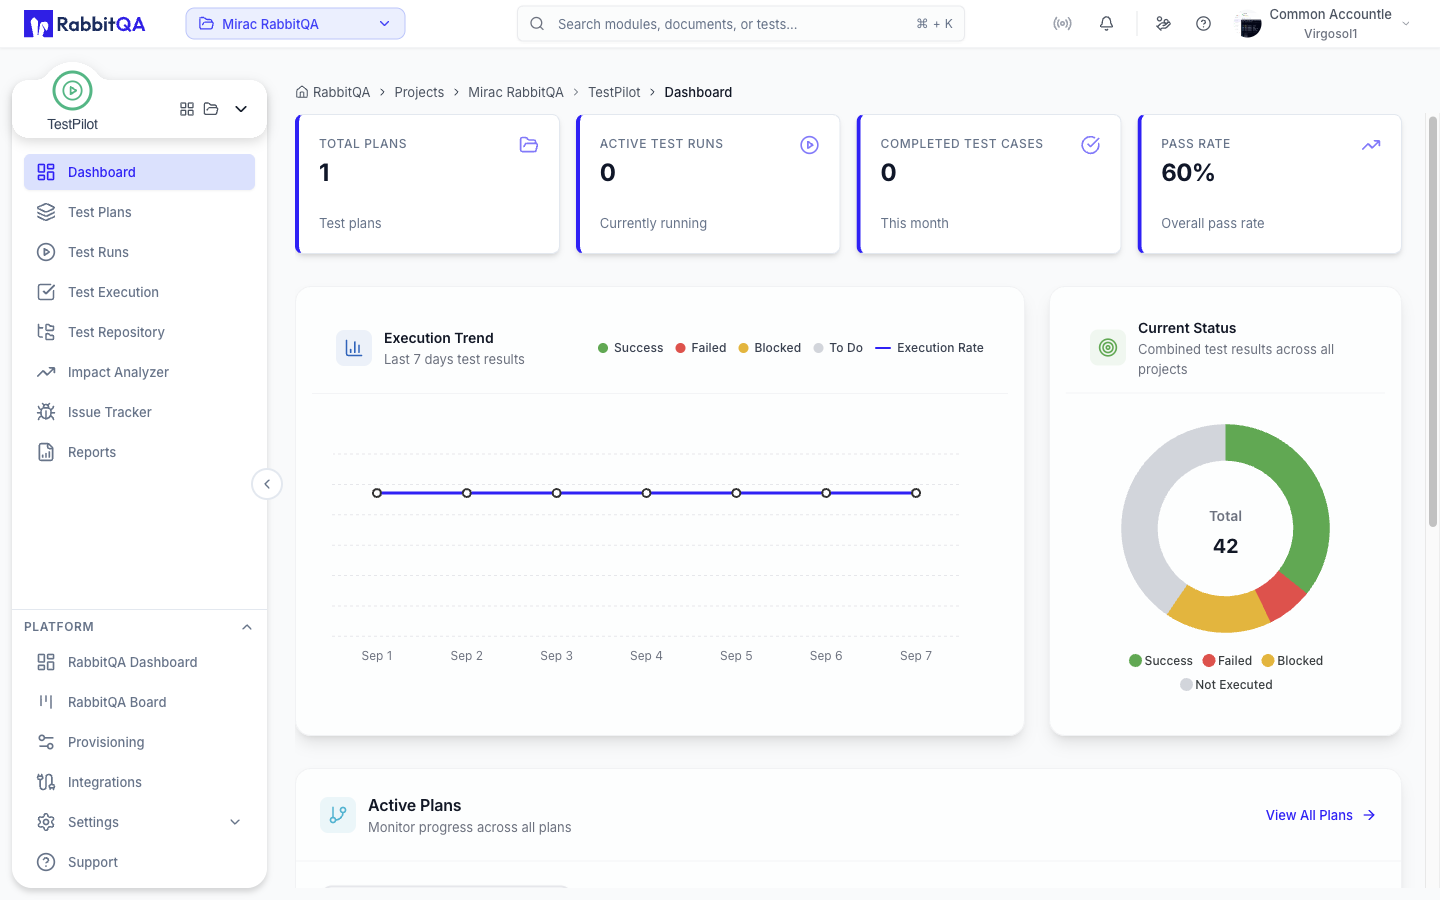Collapse the sidebar with the arrow button

pyautogui.click(x=267, y=484)
